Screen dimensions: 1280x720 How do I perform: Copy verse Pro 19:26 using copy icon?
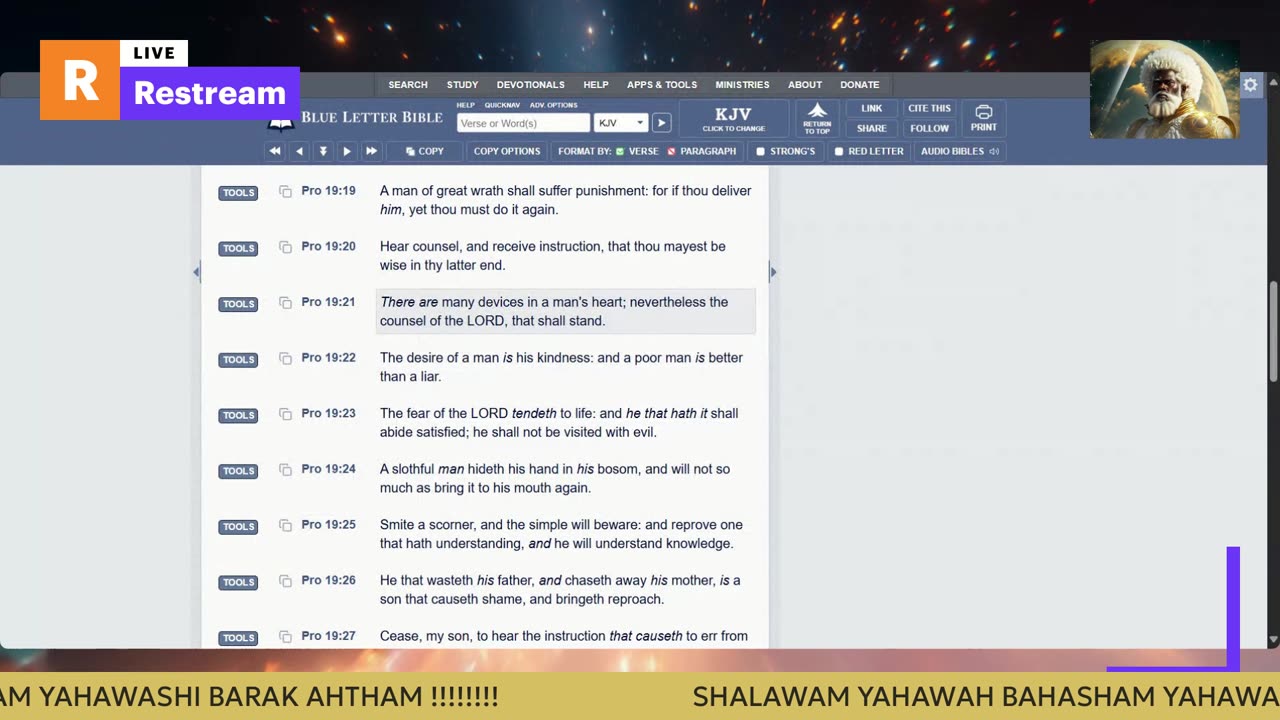click(x=285, y=581)
